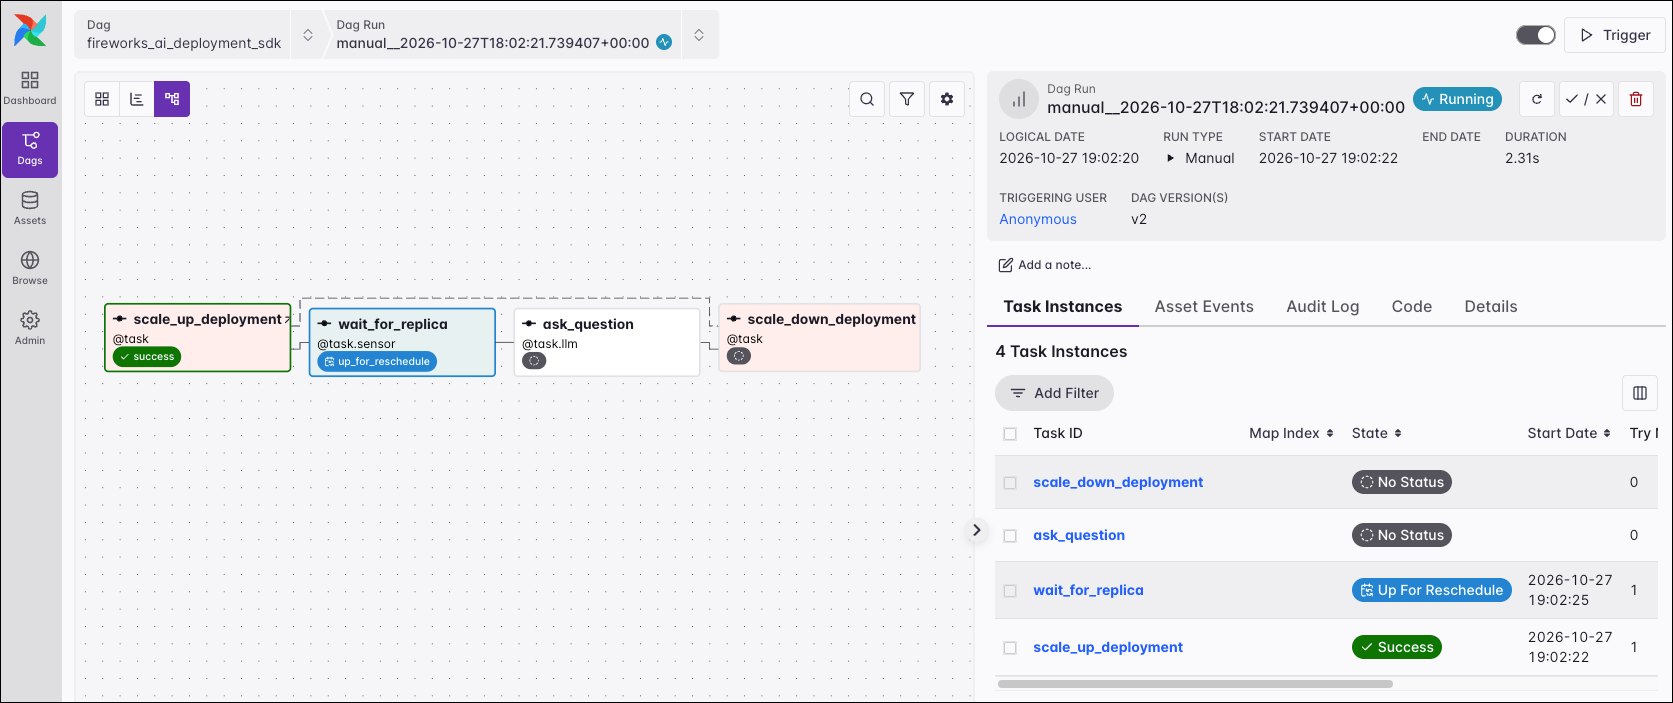
Task: Click the no-status badge on ask_question node
Action: (x=534, y=361)
